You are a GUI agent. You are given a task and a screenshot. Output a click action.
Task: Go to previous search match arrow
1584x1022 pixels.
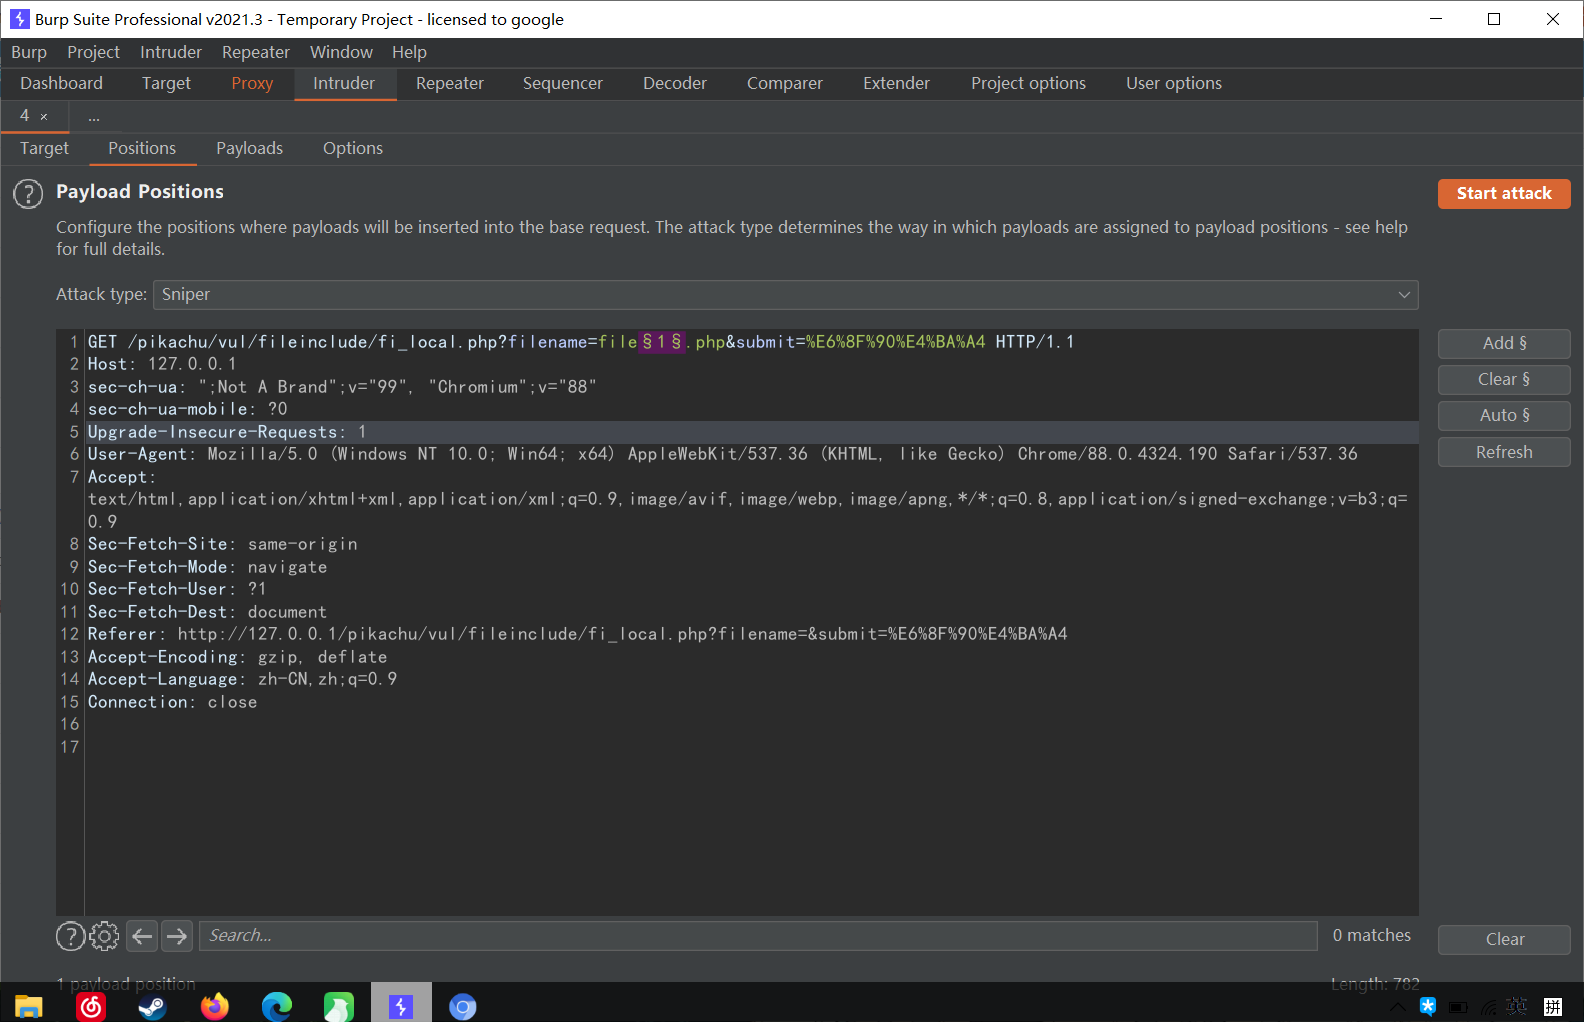(x=143, y=936)
